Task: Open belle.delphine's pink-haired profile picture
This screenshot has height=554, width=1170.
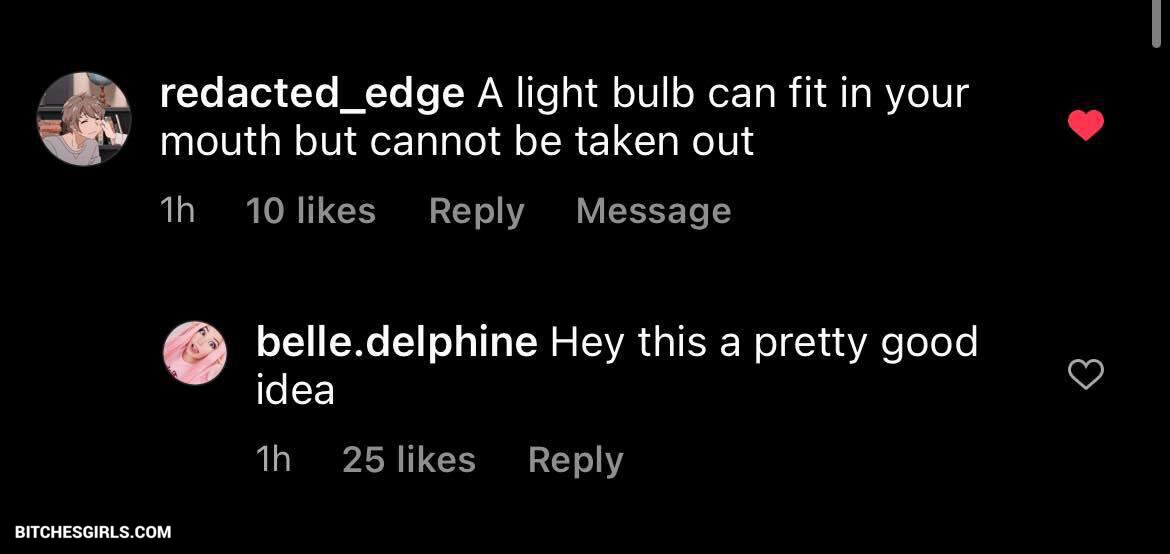Action: 195,353
